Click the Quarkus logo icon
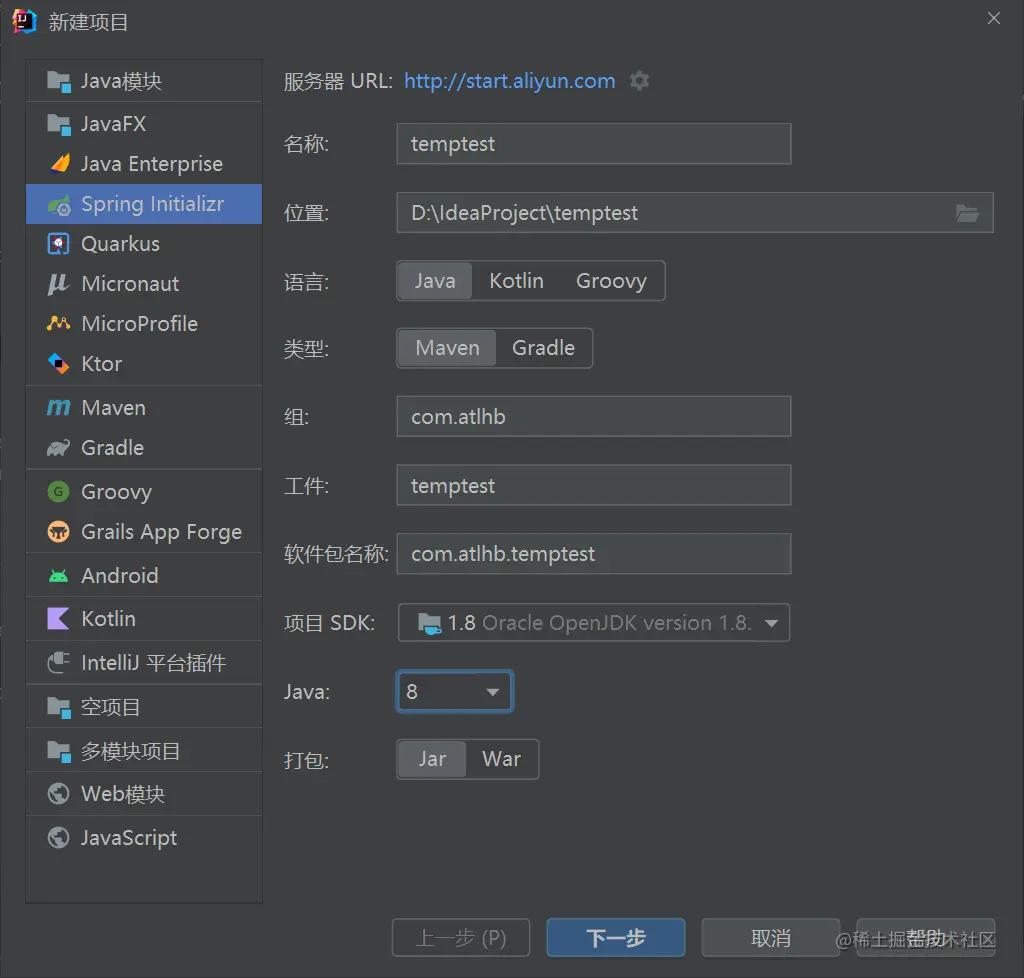 pyautogui.click(x=59, y=244)
